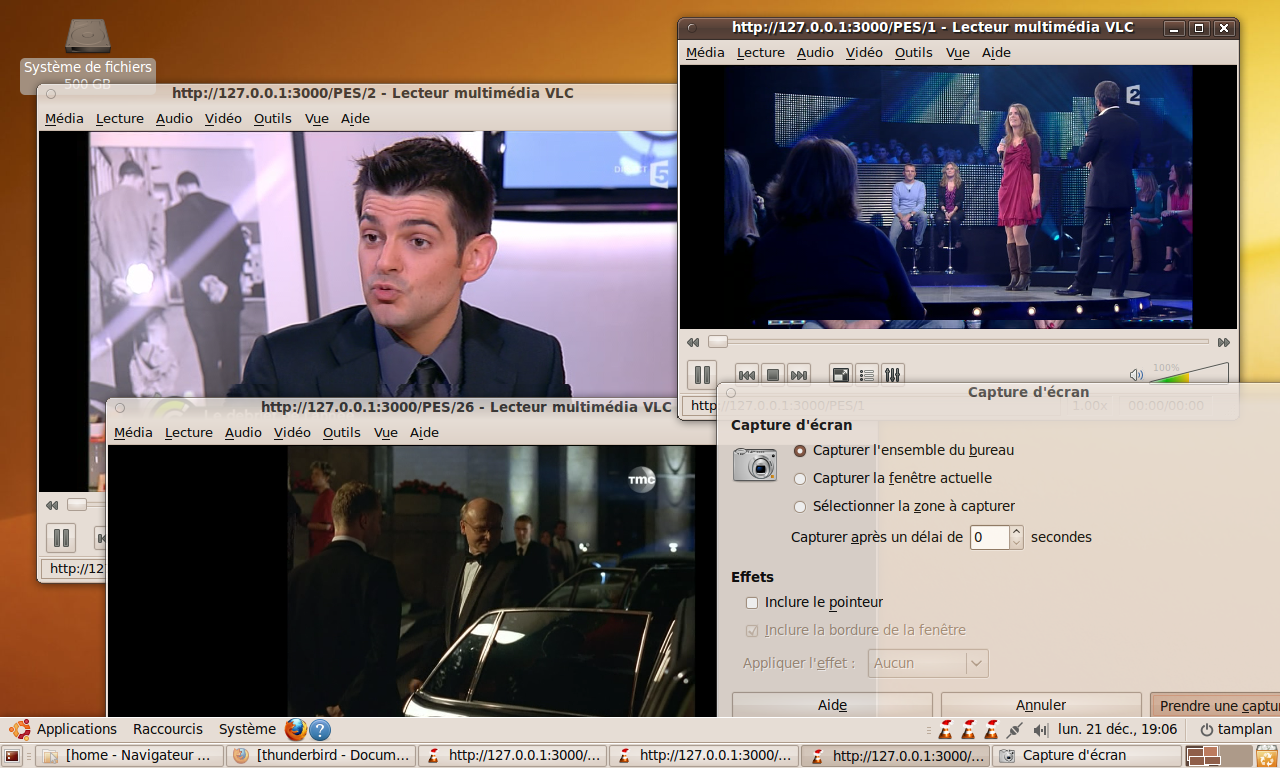Viewport: 1280px width, 768px height.
Task: Adjust the volume slider in PES/1 window
Action: click(1189, 374)
